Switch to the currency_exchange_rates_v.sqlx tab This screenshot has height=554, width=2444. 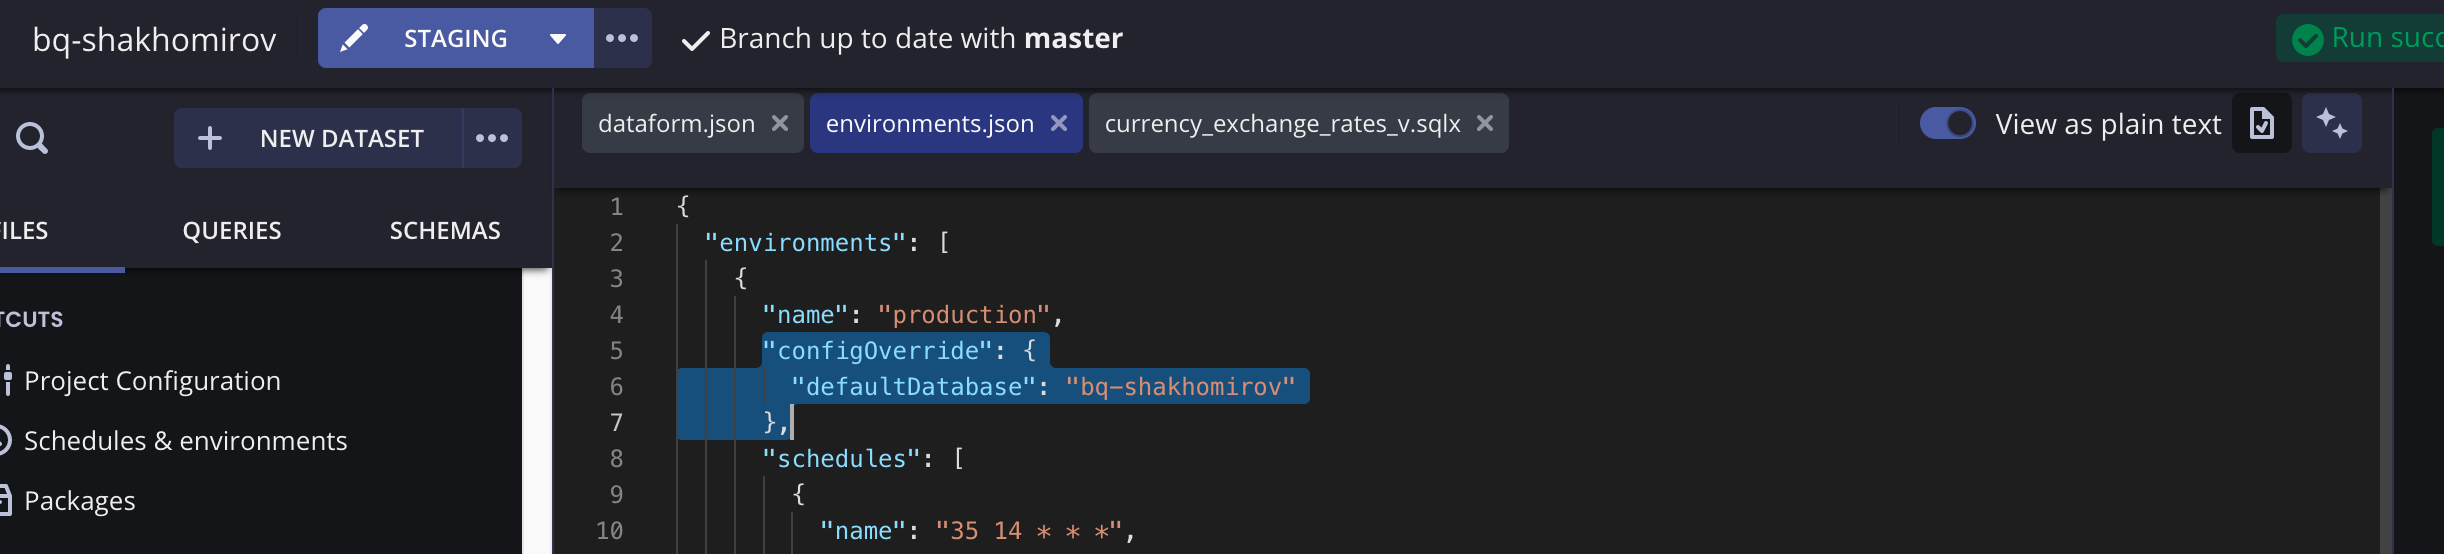1282,124
